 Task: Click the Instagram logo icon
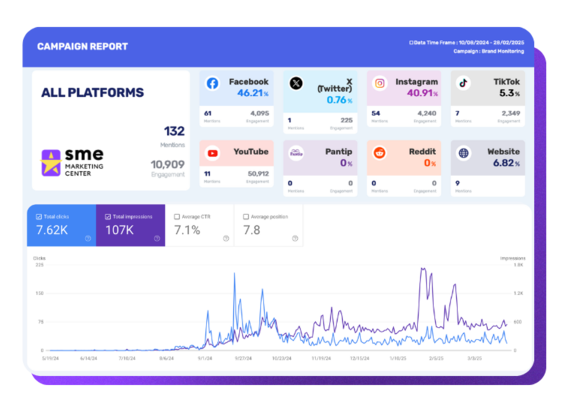point(380,84)
